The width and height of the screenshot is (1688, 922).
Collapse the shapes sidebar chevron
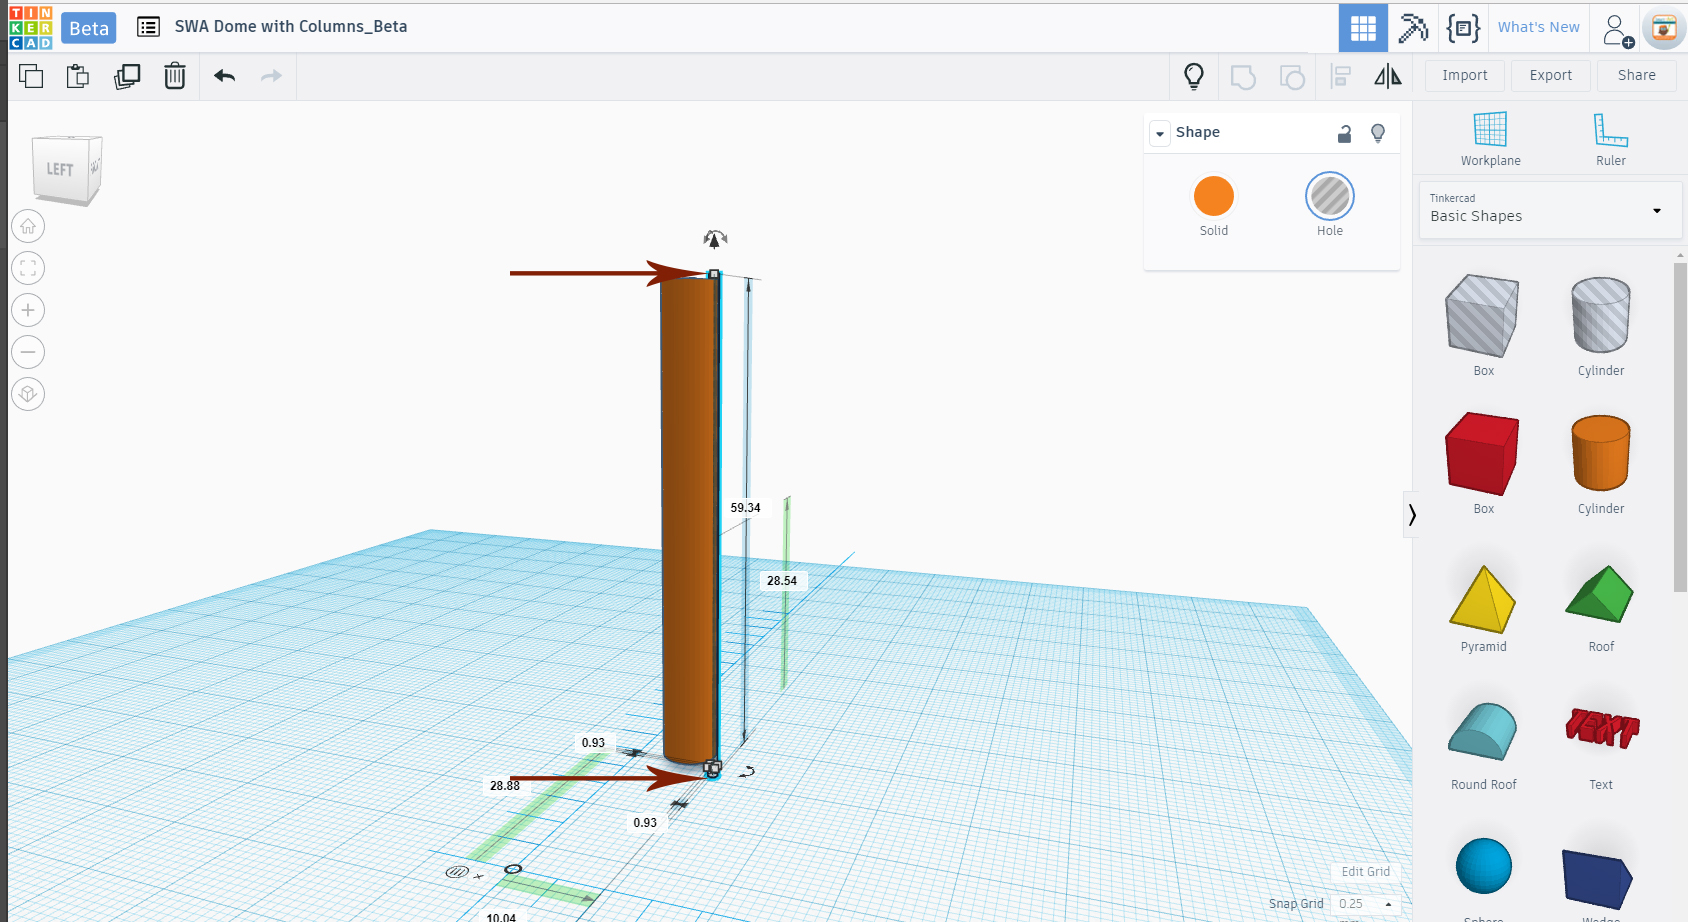pos(1411,515)
